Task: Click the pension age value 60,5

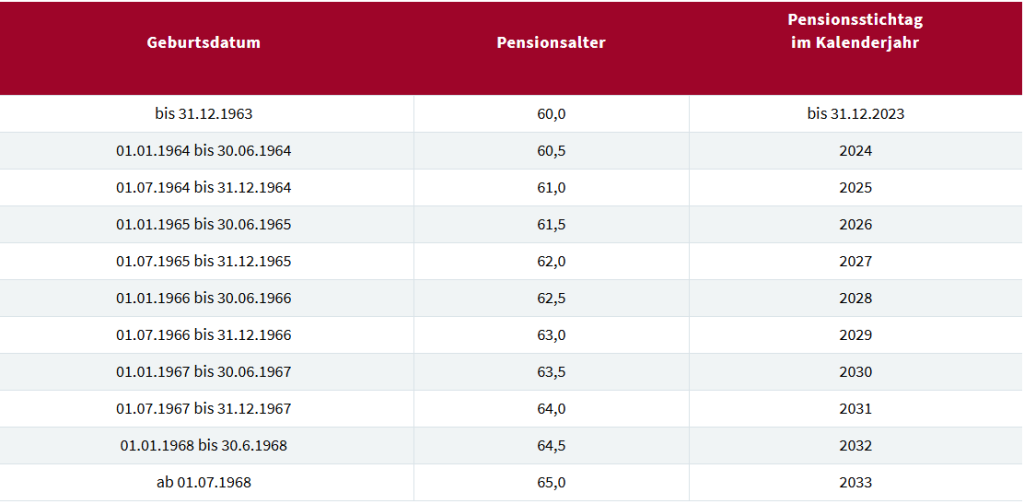Action: point(551,151)
